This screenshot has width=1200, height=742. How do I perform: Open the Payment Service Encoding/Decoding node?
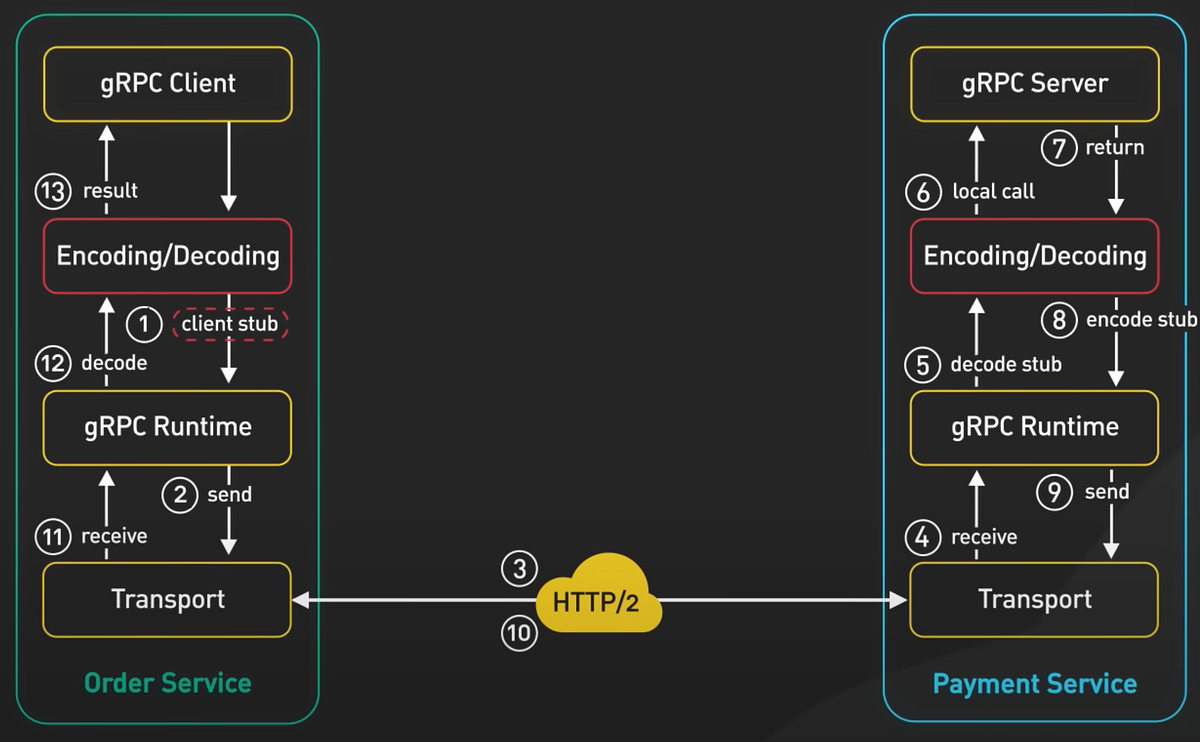tap(1034, 256)
